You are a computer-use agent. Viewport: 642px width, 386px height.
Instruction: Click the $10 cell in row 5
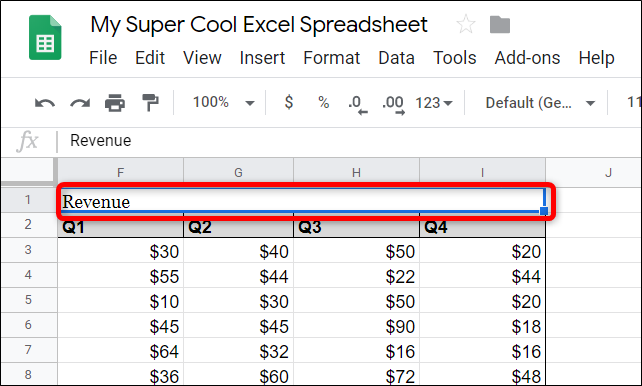(120, 300)
